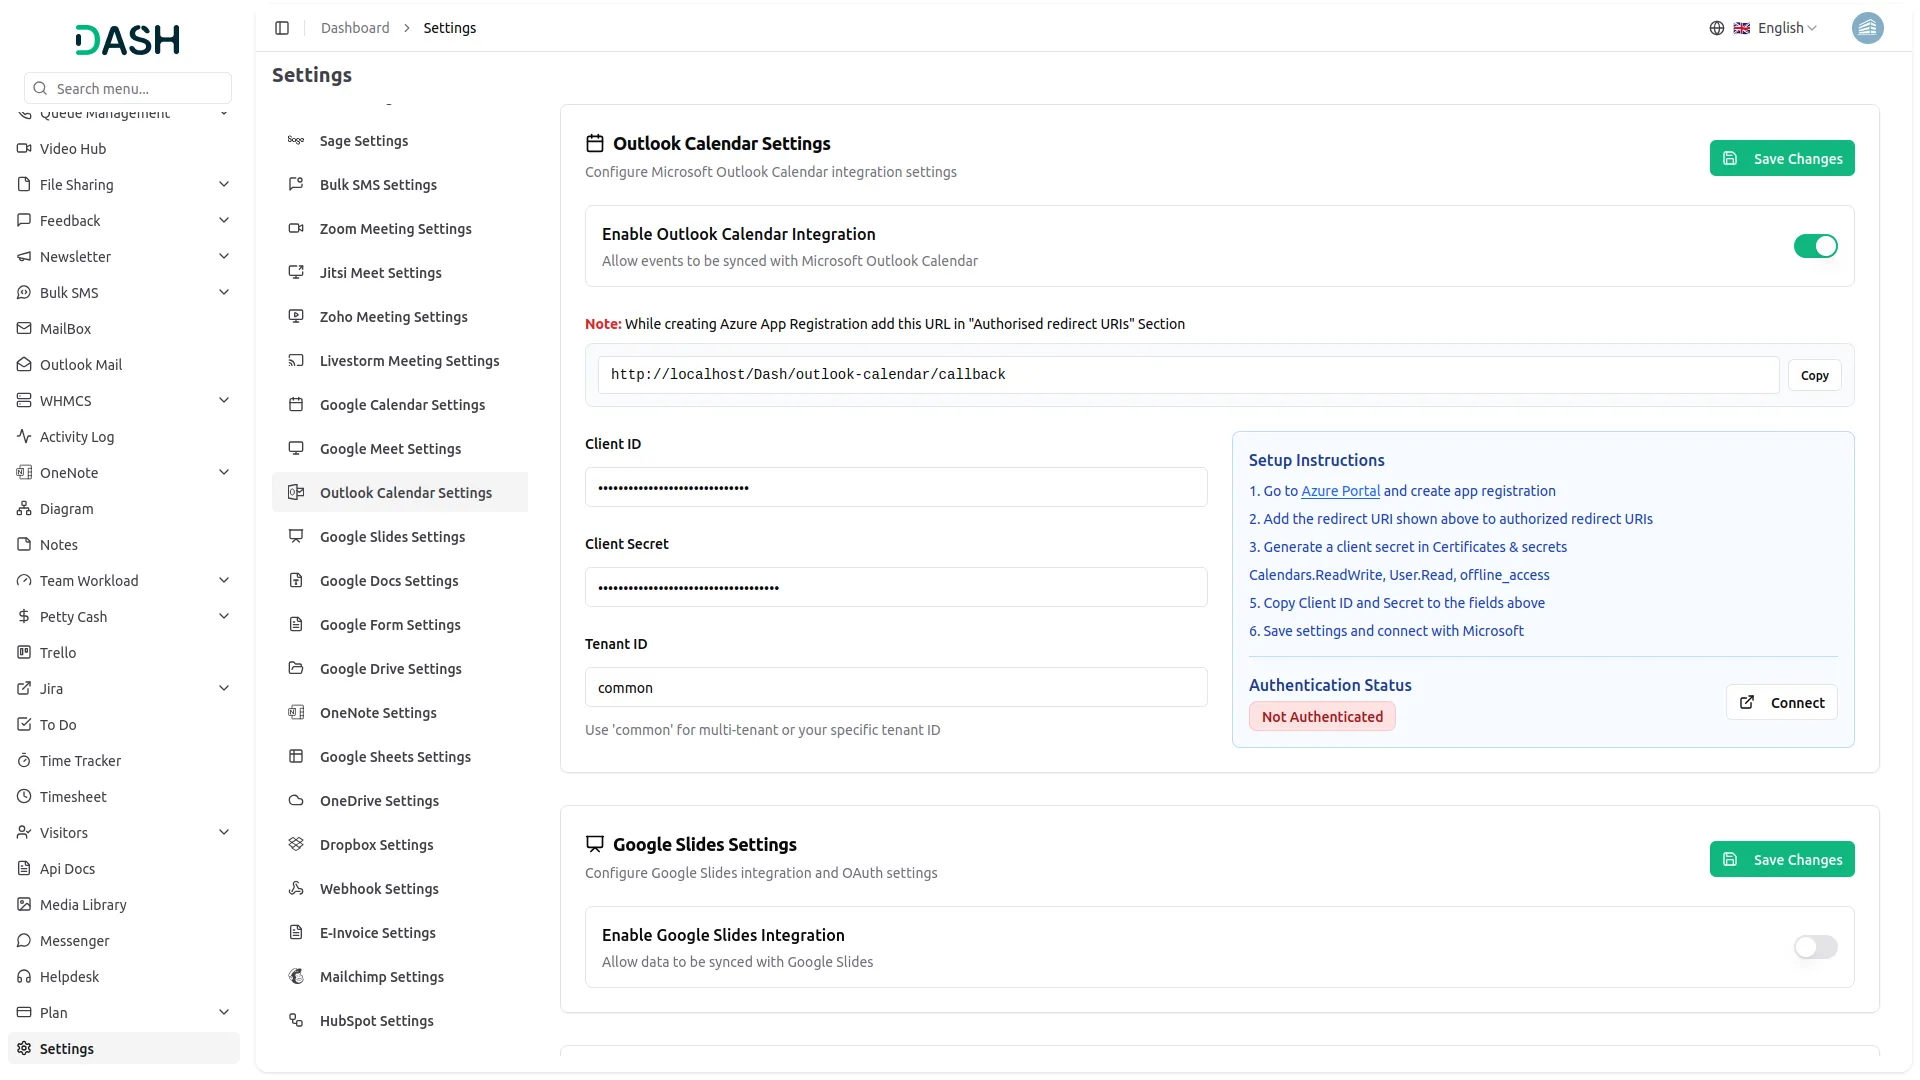Open Sage Settings entry
This screenshot has height=1080, width=1920.
coord(400,141)
